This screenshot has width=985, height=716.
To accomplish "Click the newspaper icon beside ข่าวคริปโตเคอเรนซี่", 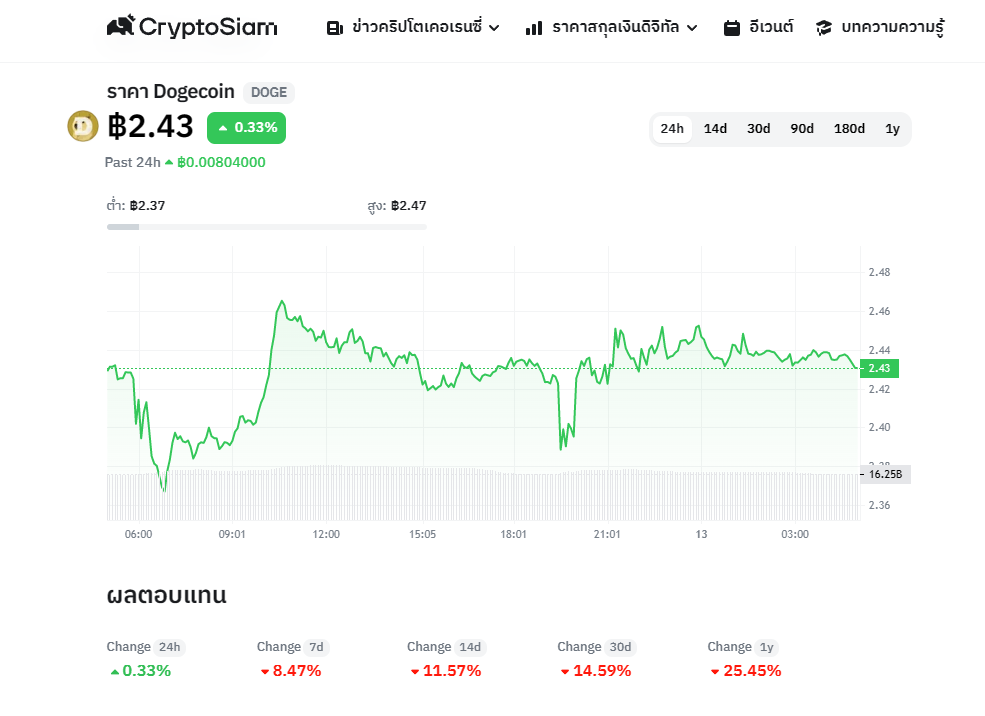I will click(335, 28).
